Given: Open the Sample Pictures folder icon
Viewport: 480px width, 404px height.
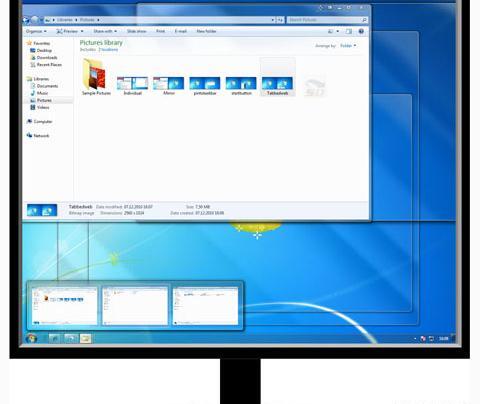Looking at the screenshot, I should 96,74.
